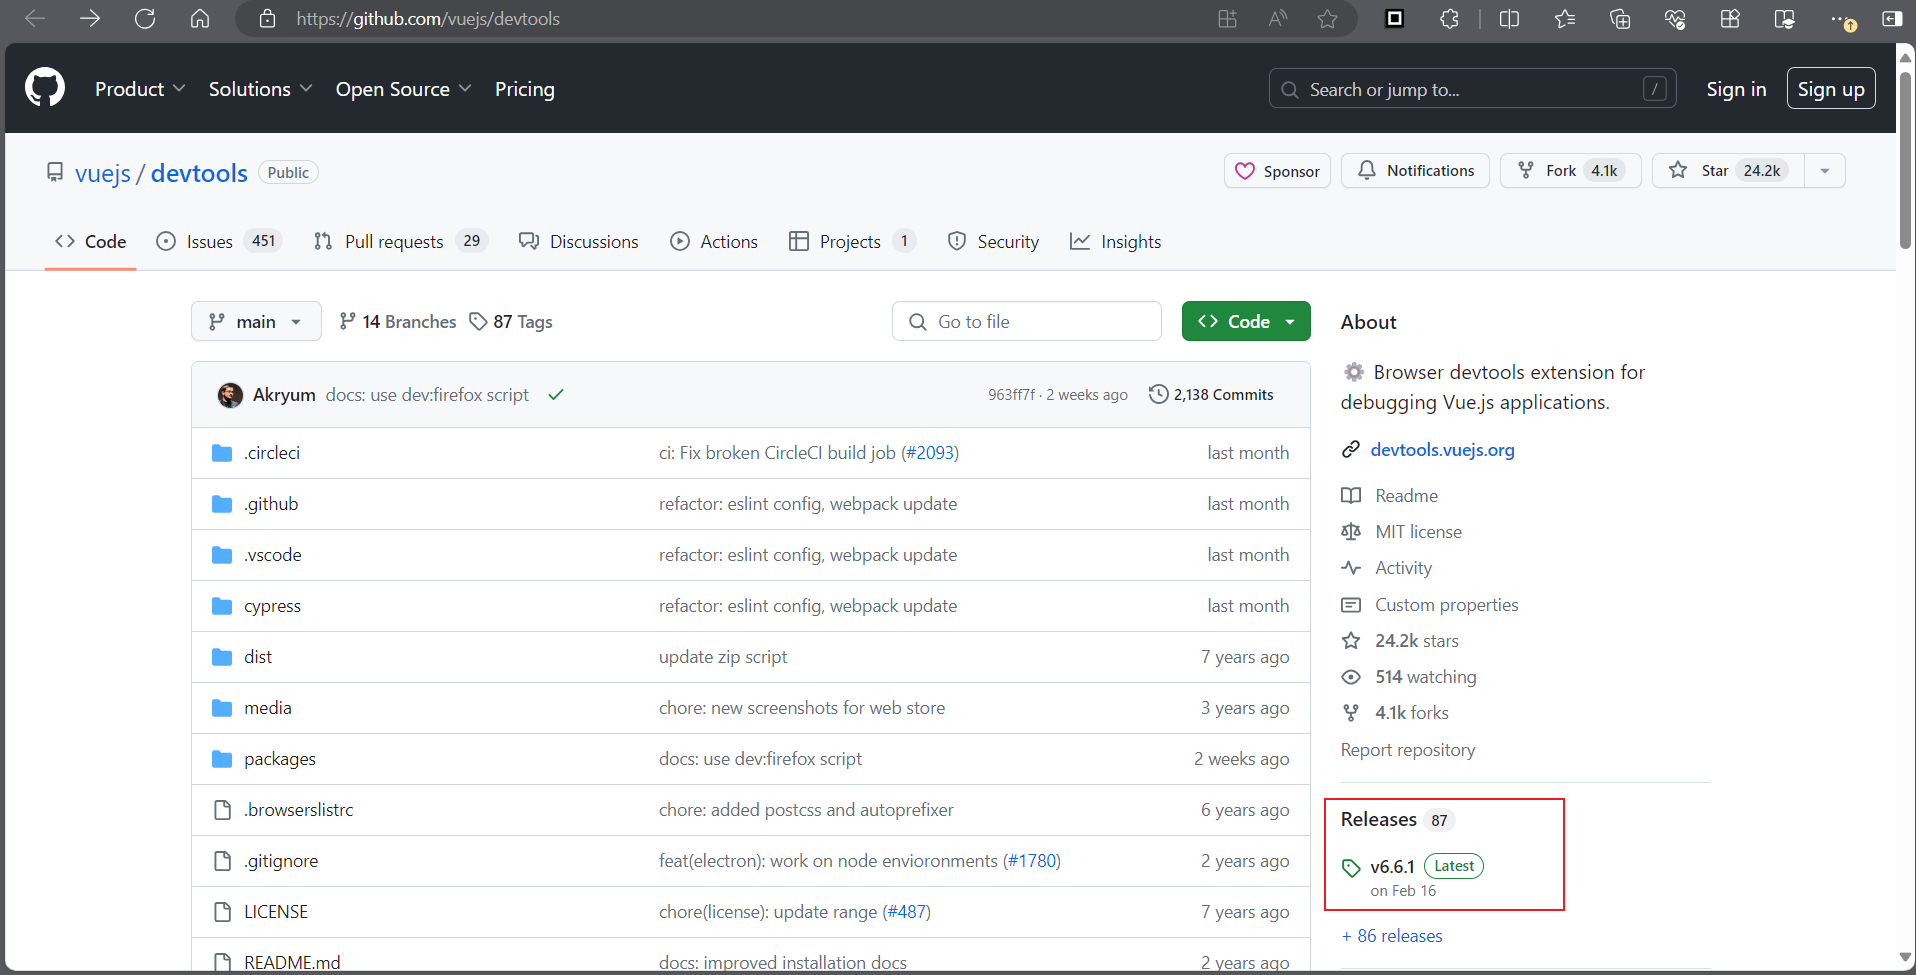Open the Discussions tab
Image resolution: width=1916 pixels, height=975 pixels.
[x=578, y=241]
